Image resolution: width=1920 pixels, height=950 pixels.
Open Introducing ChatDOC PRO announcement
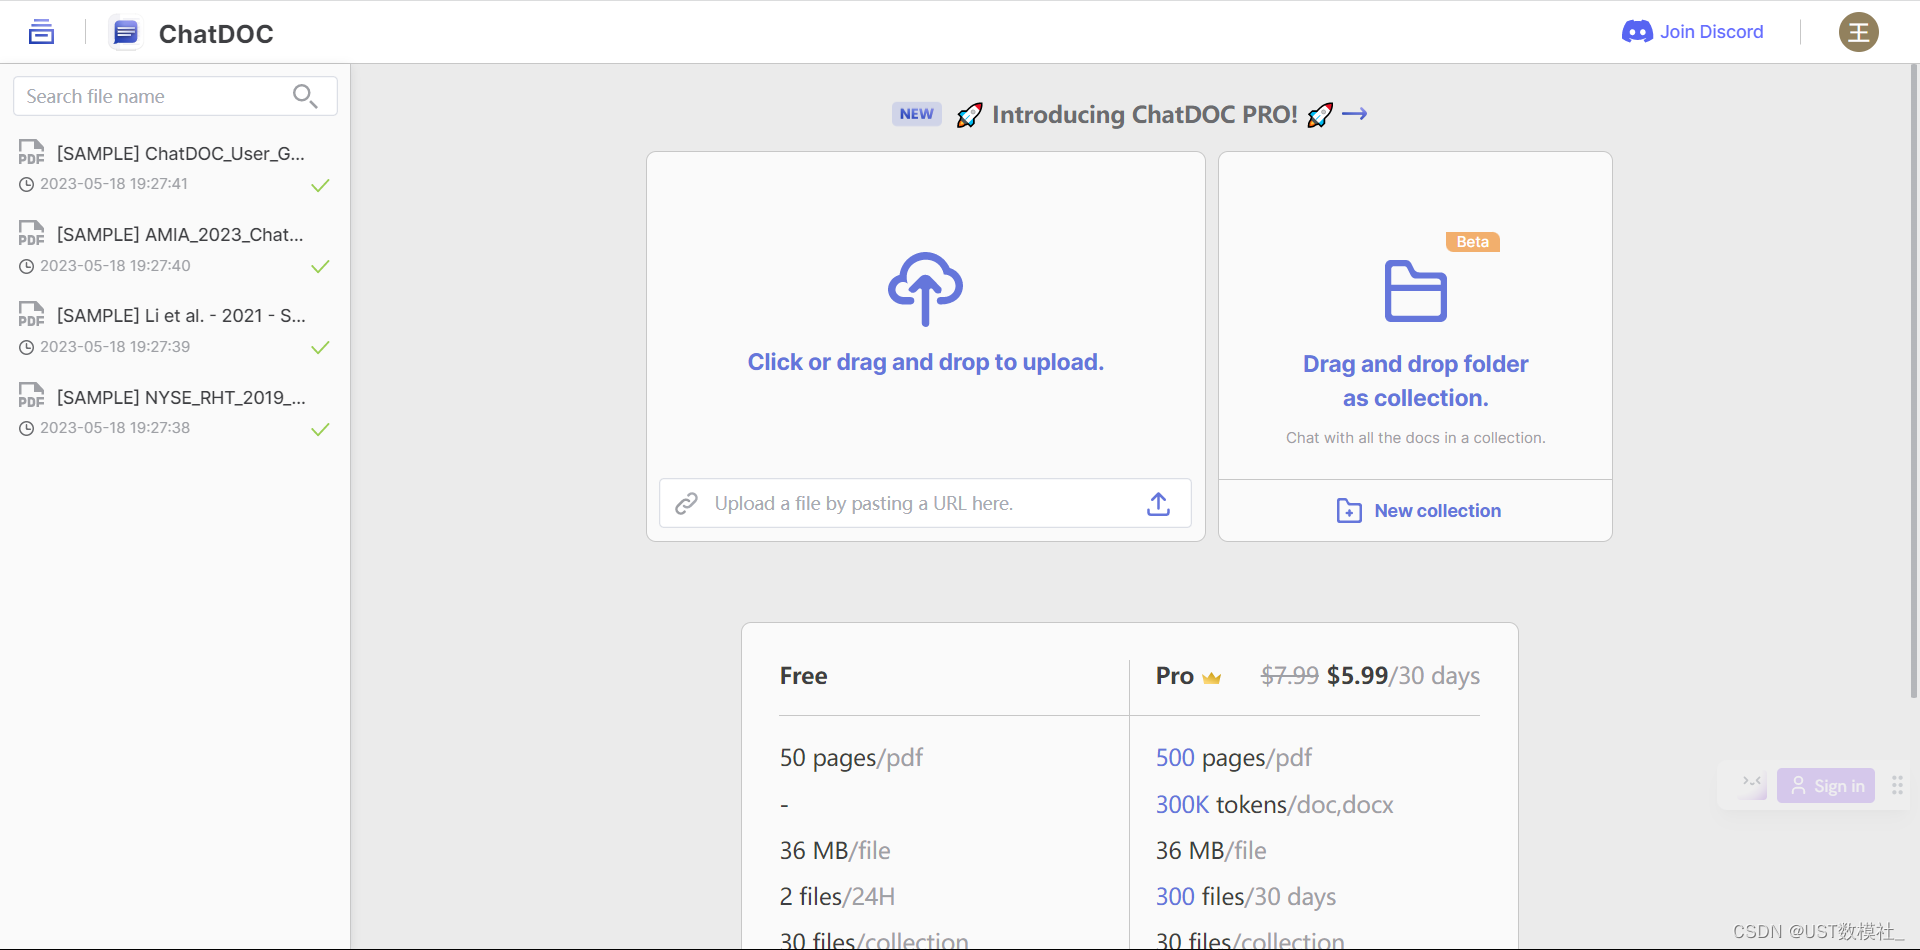pos(1144,115)
